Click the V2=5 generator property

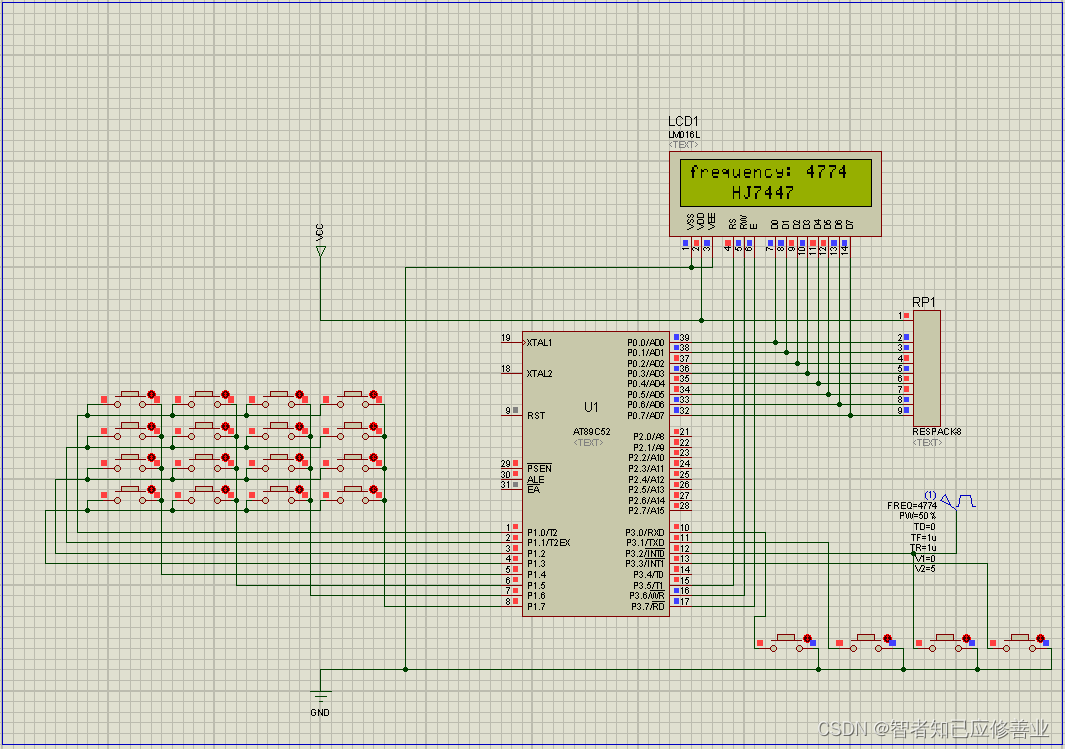pos(925,569)
